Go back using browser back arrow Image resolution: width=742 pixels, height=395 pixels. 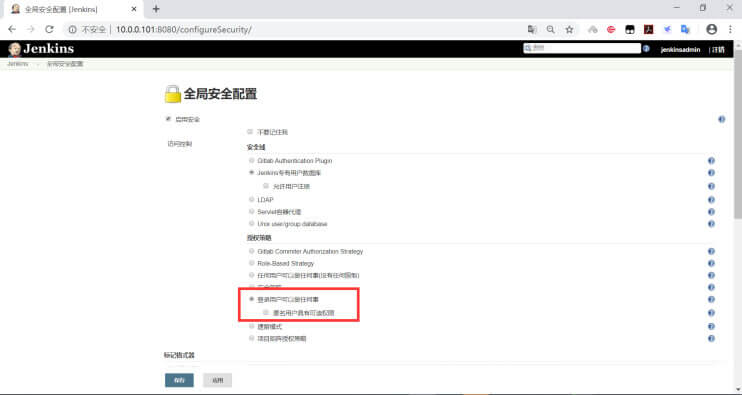point(12,29)
